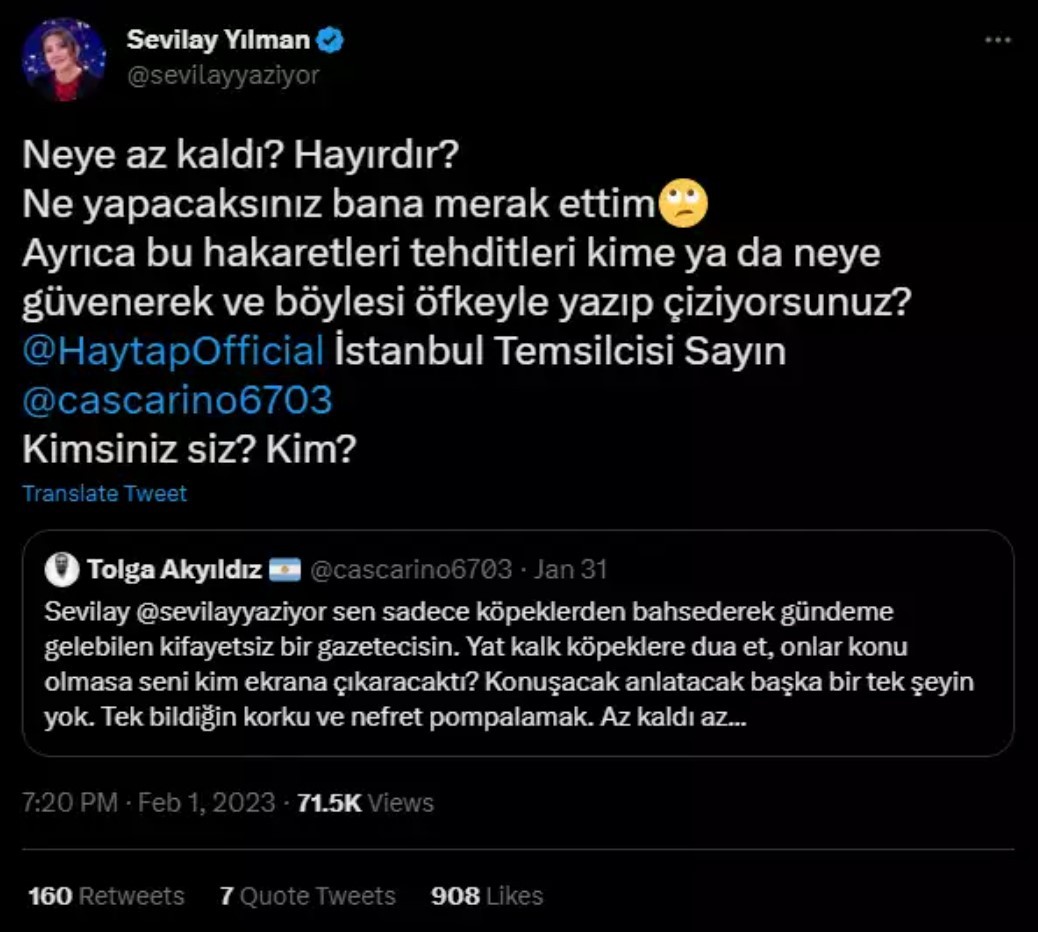Click the 7:20 PM · Feb 1, 2023 timestamp

pos(148,802)
